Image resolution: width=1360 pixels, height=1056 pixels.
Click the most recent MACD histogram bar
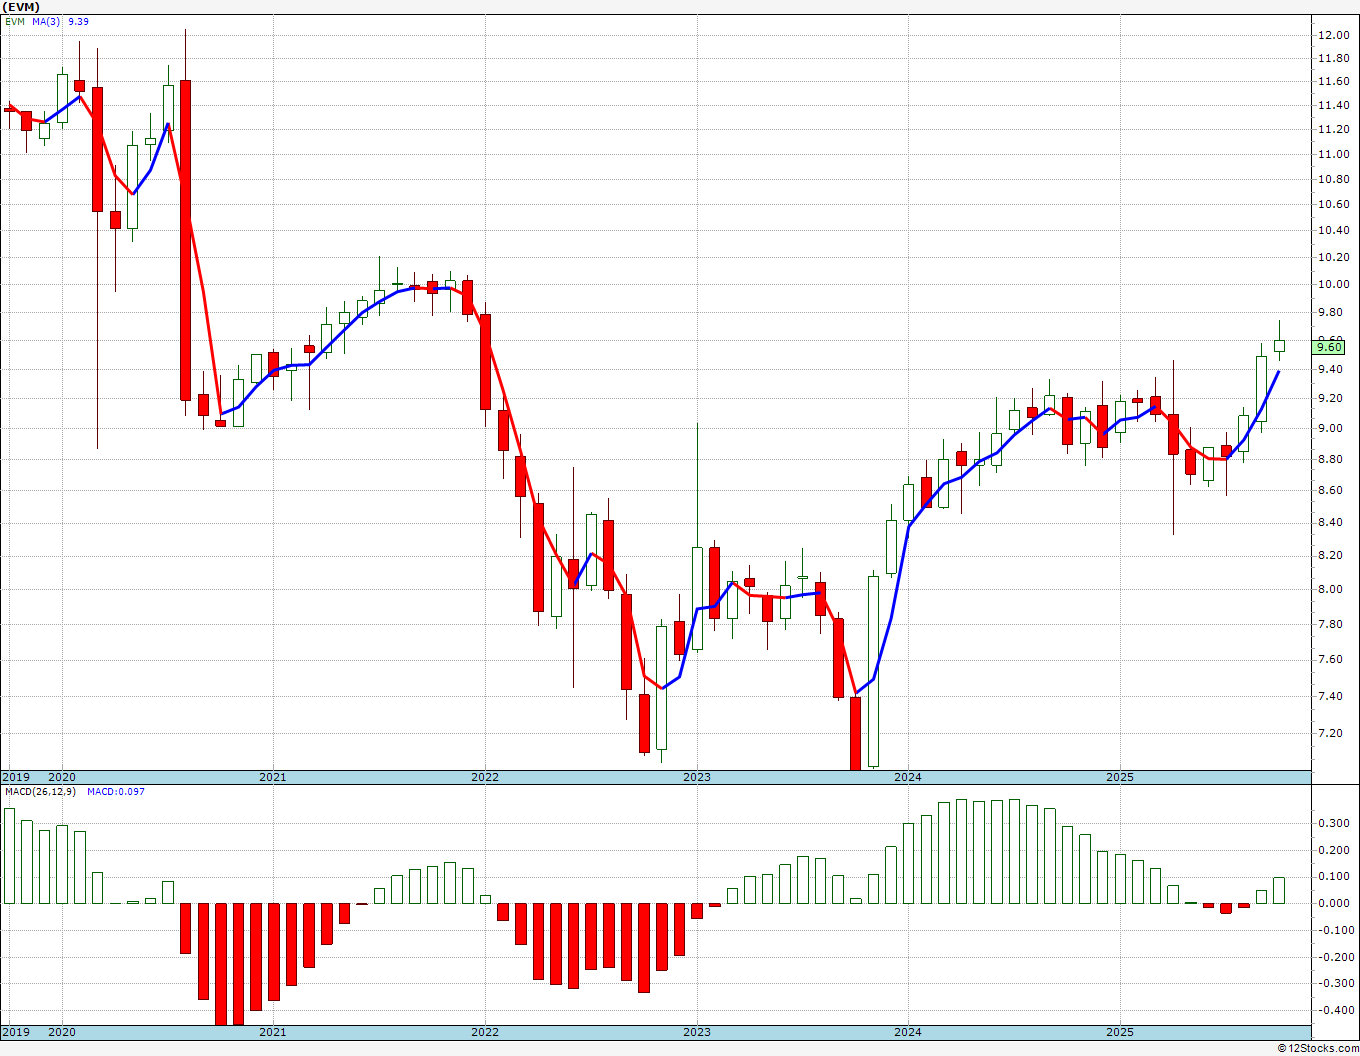pyautogui.click(x=1279, y=890)
